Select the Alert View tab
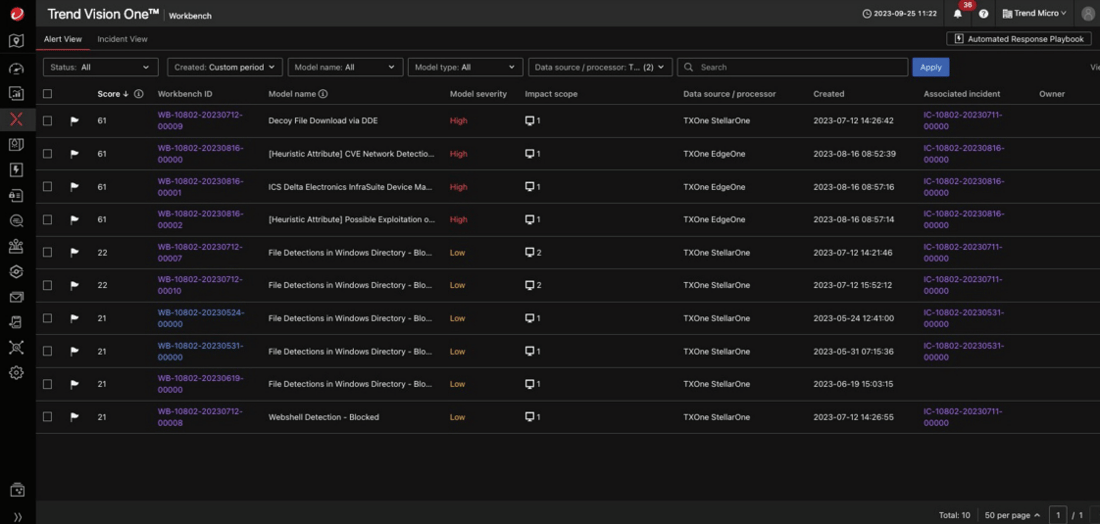1100x524 pixels. click(63, 39)
